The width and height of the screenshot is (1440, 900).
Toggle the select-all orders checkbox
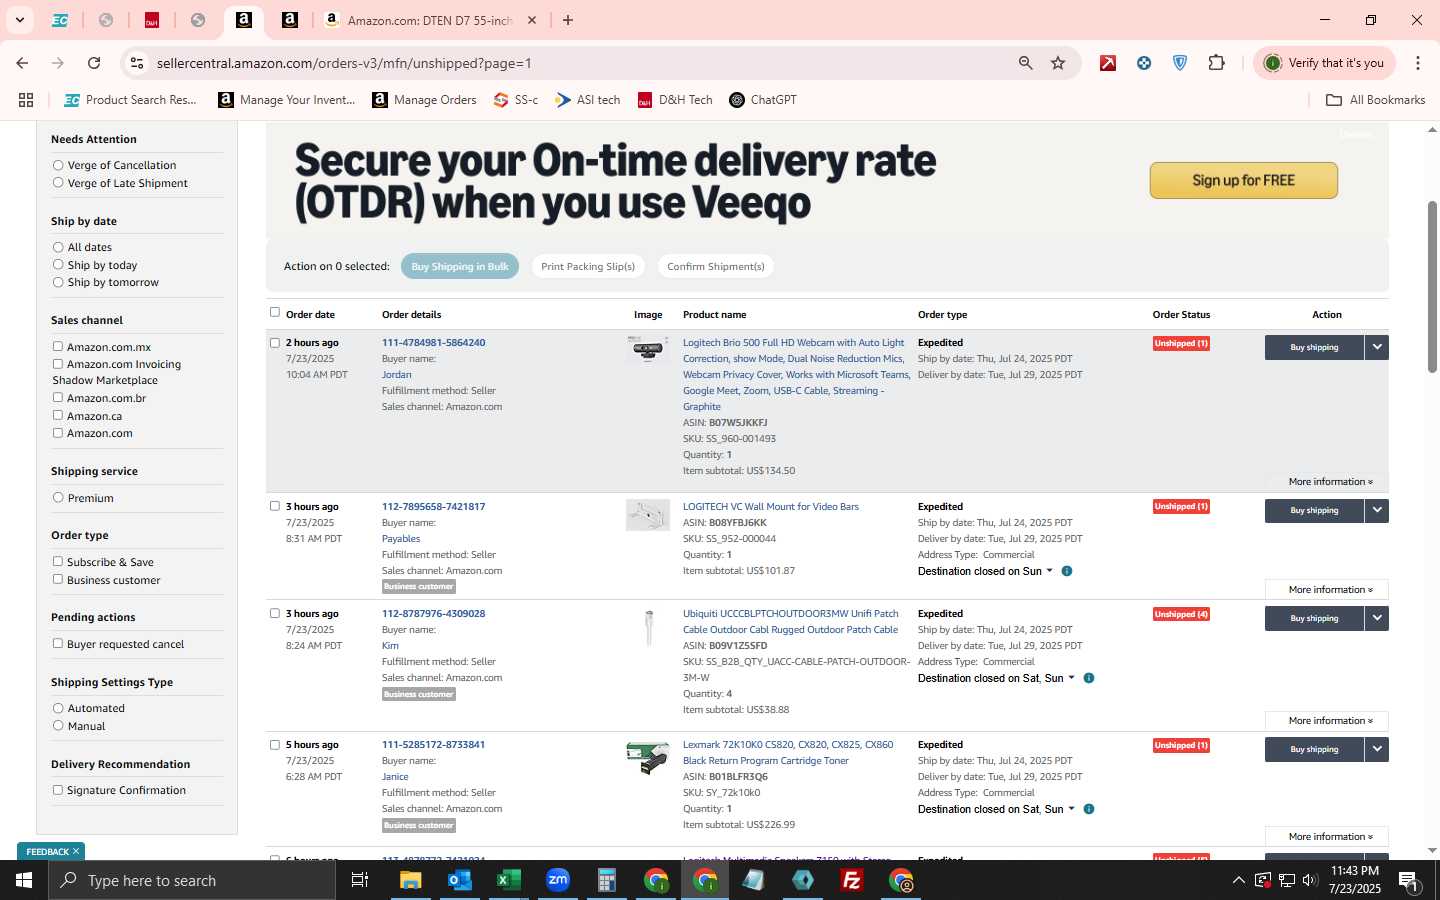coord(275,312)
